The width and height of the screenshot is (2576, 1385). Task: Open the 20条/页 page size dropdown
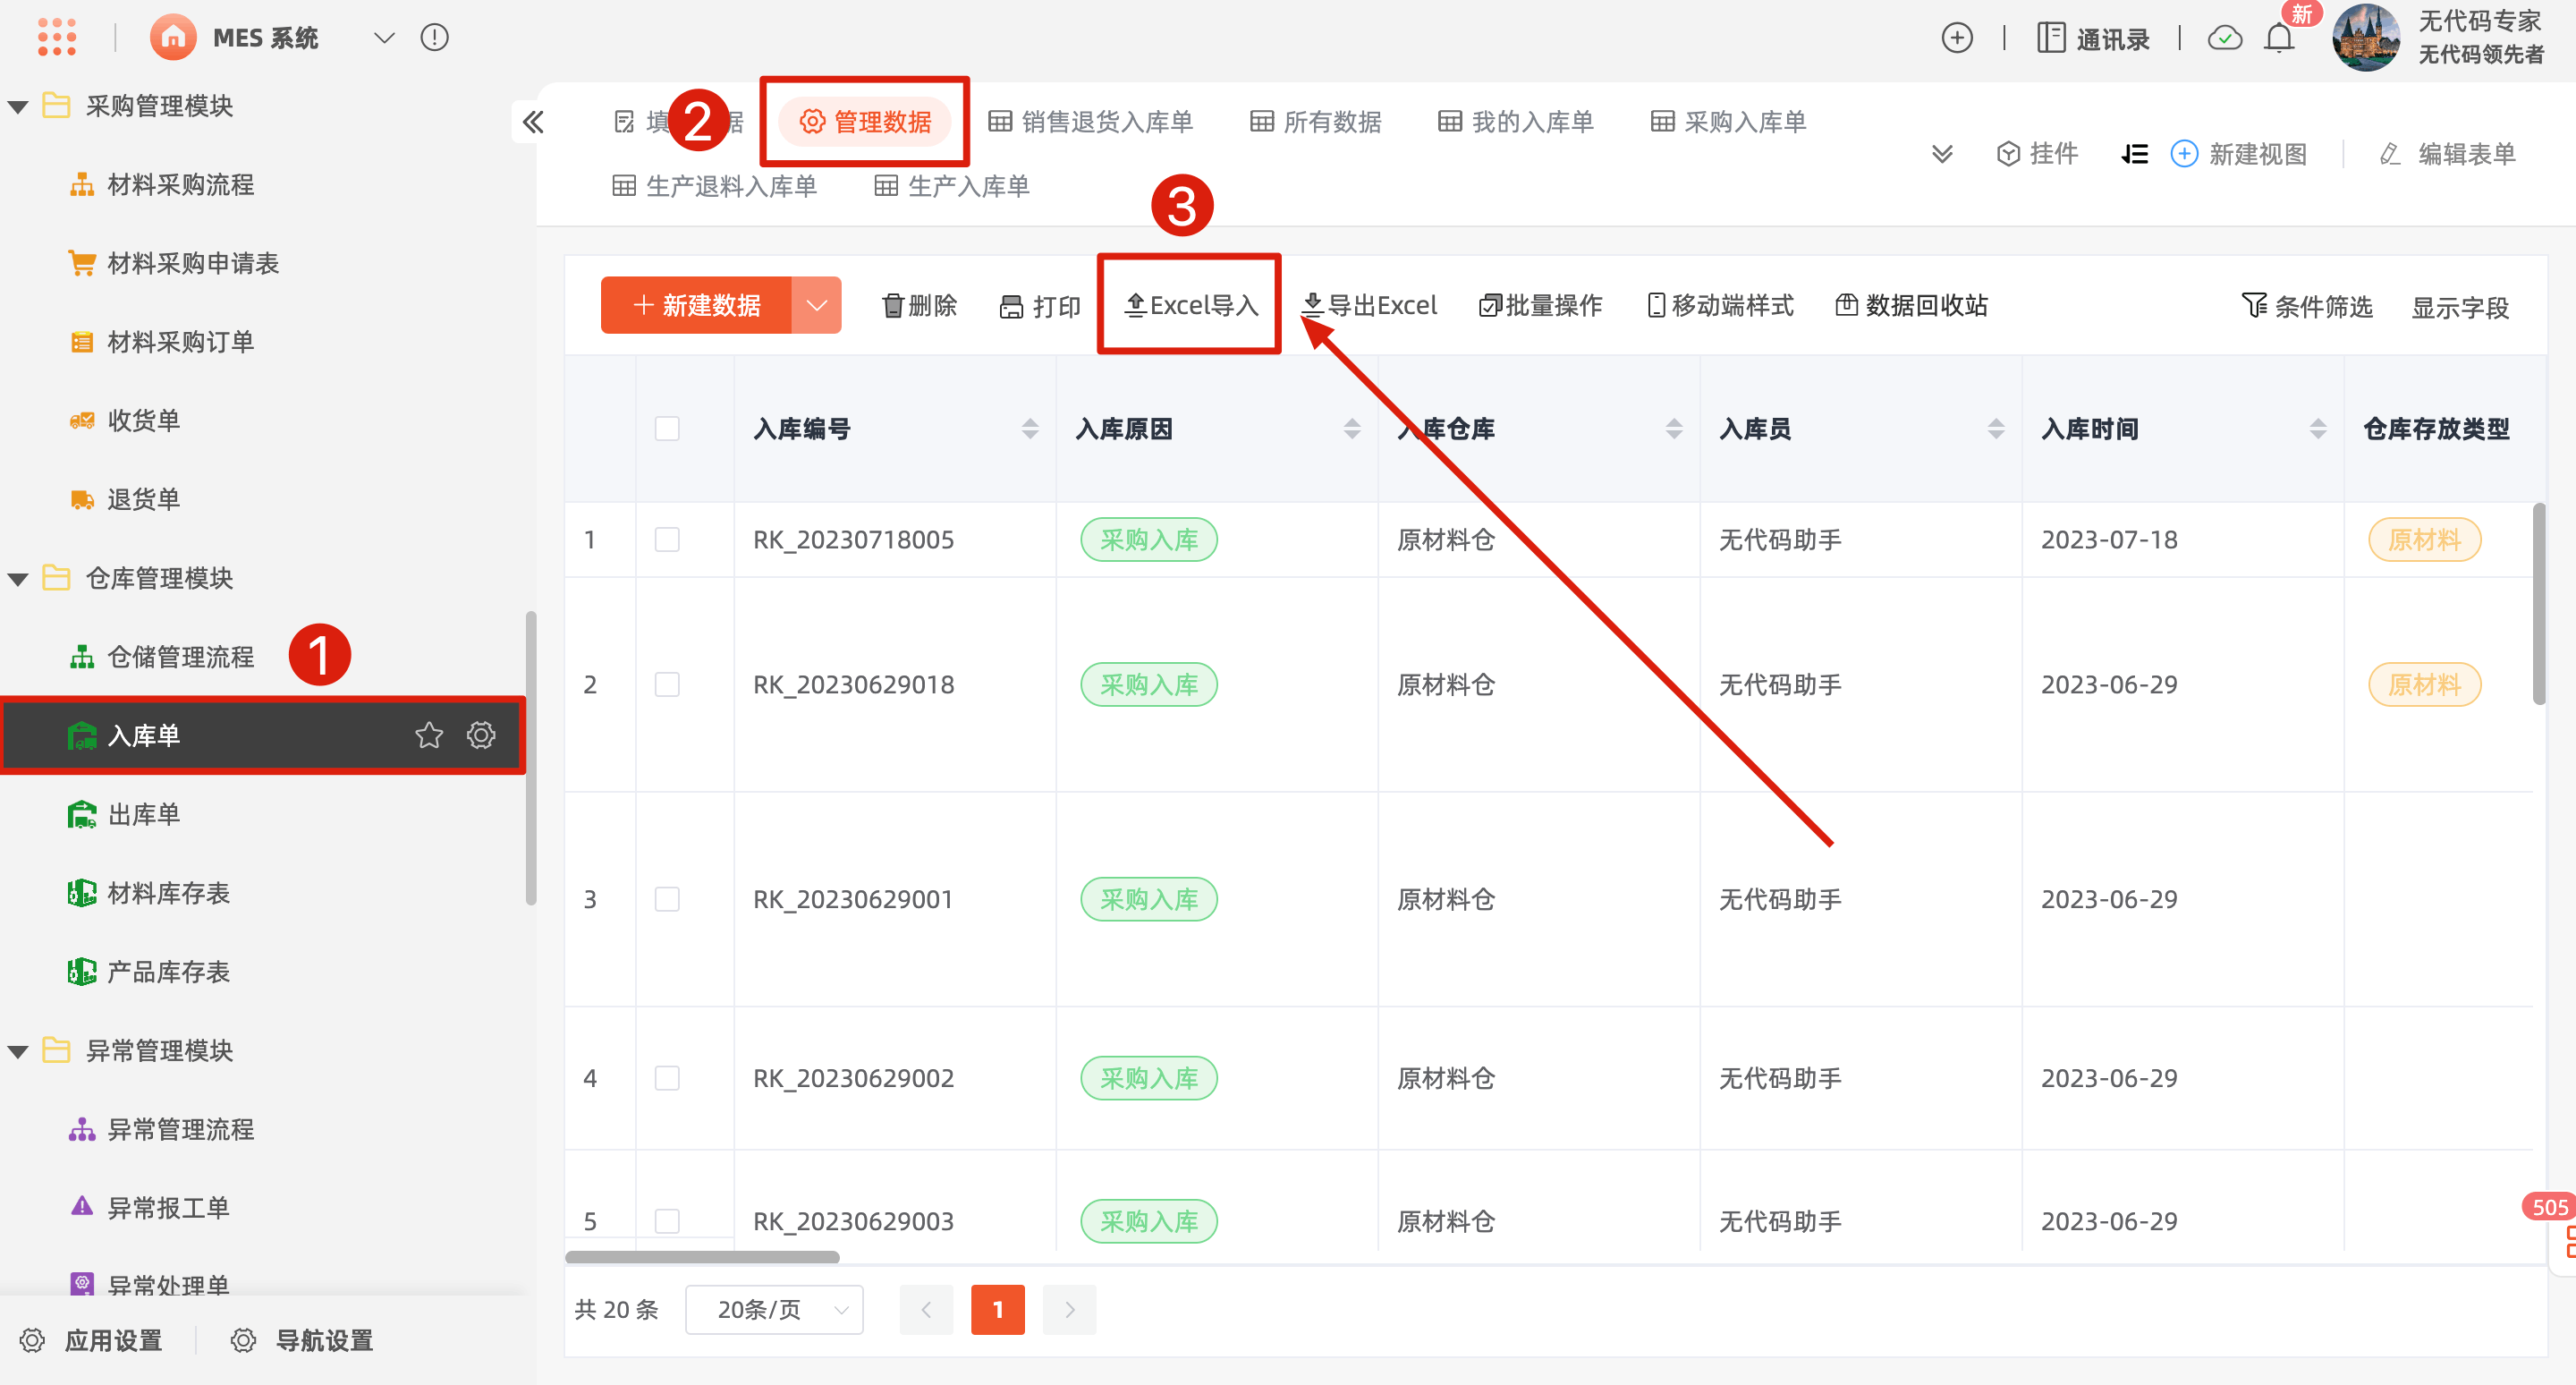[x=775, y=1309]
